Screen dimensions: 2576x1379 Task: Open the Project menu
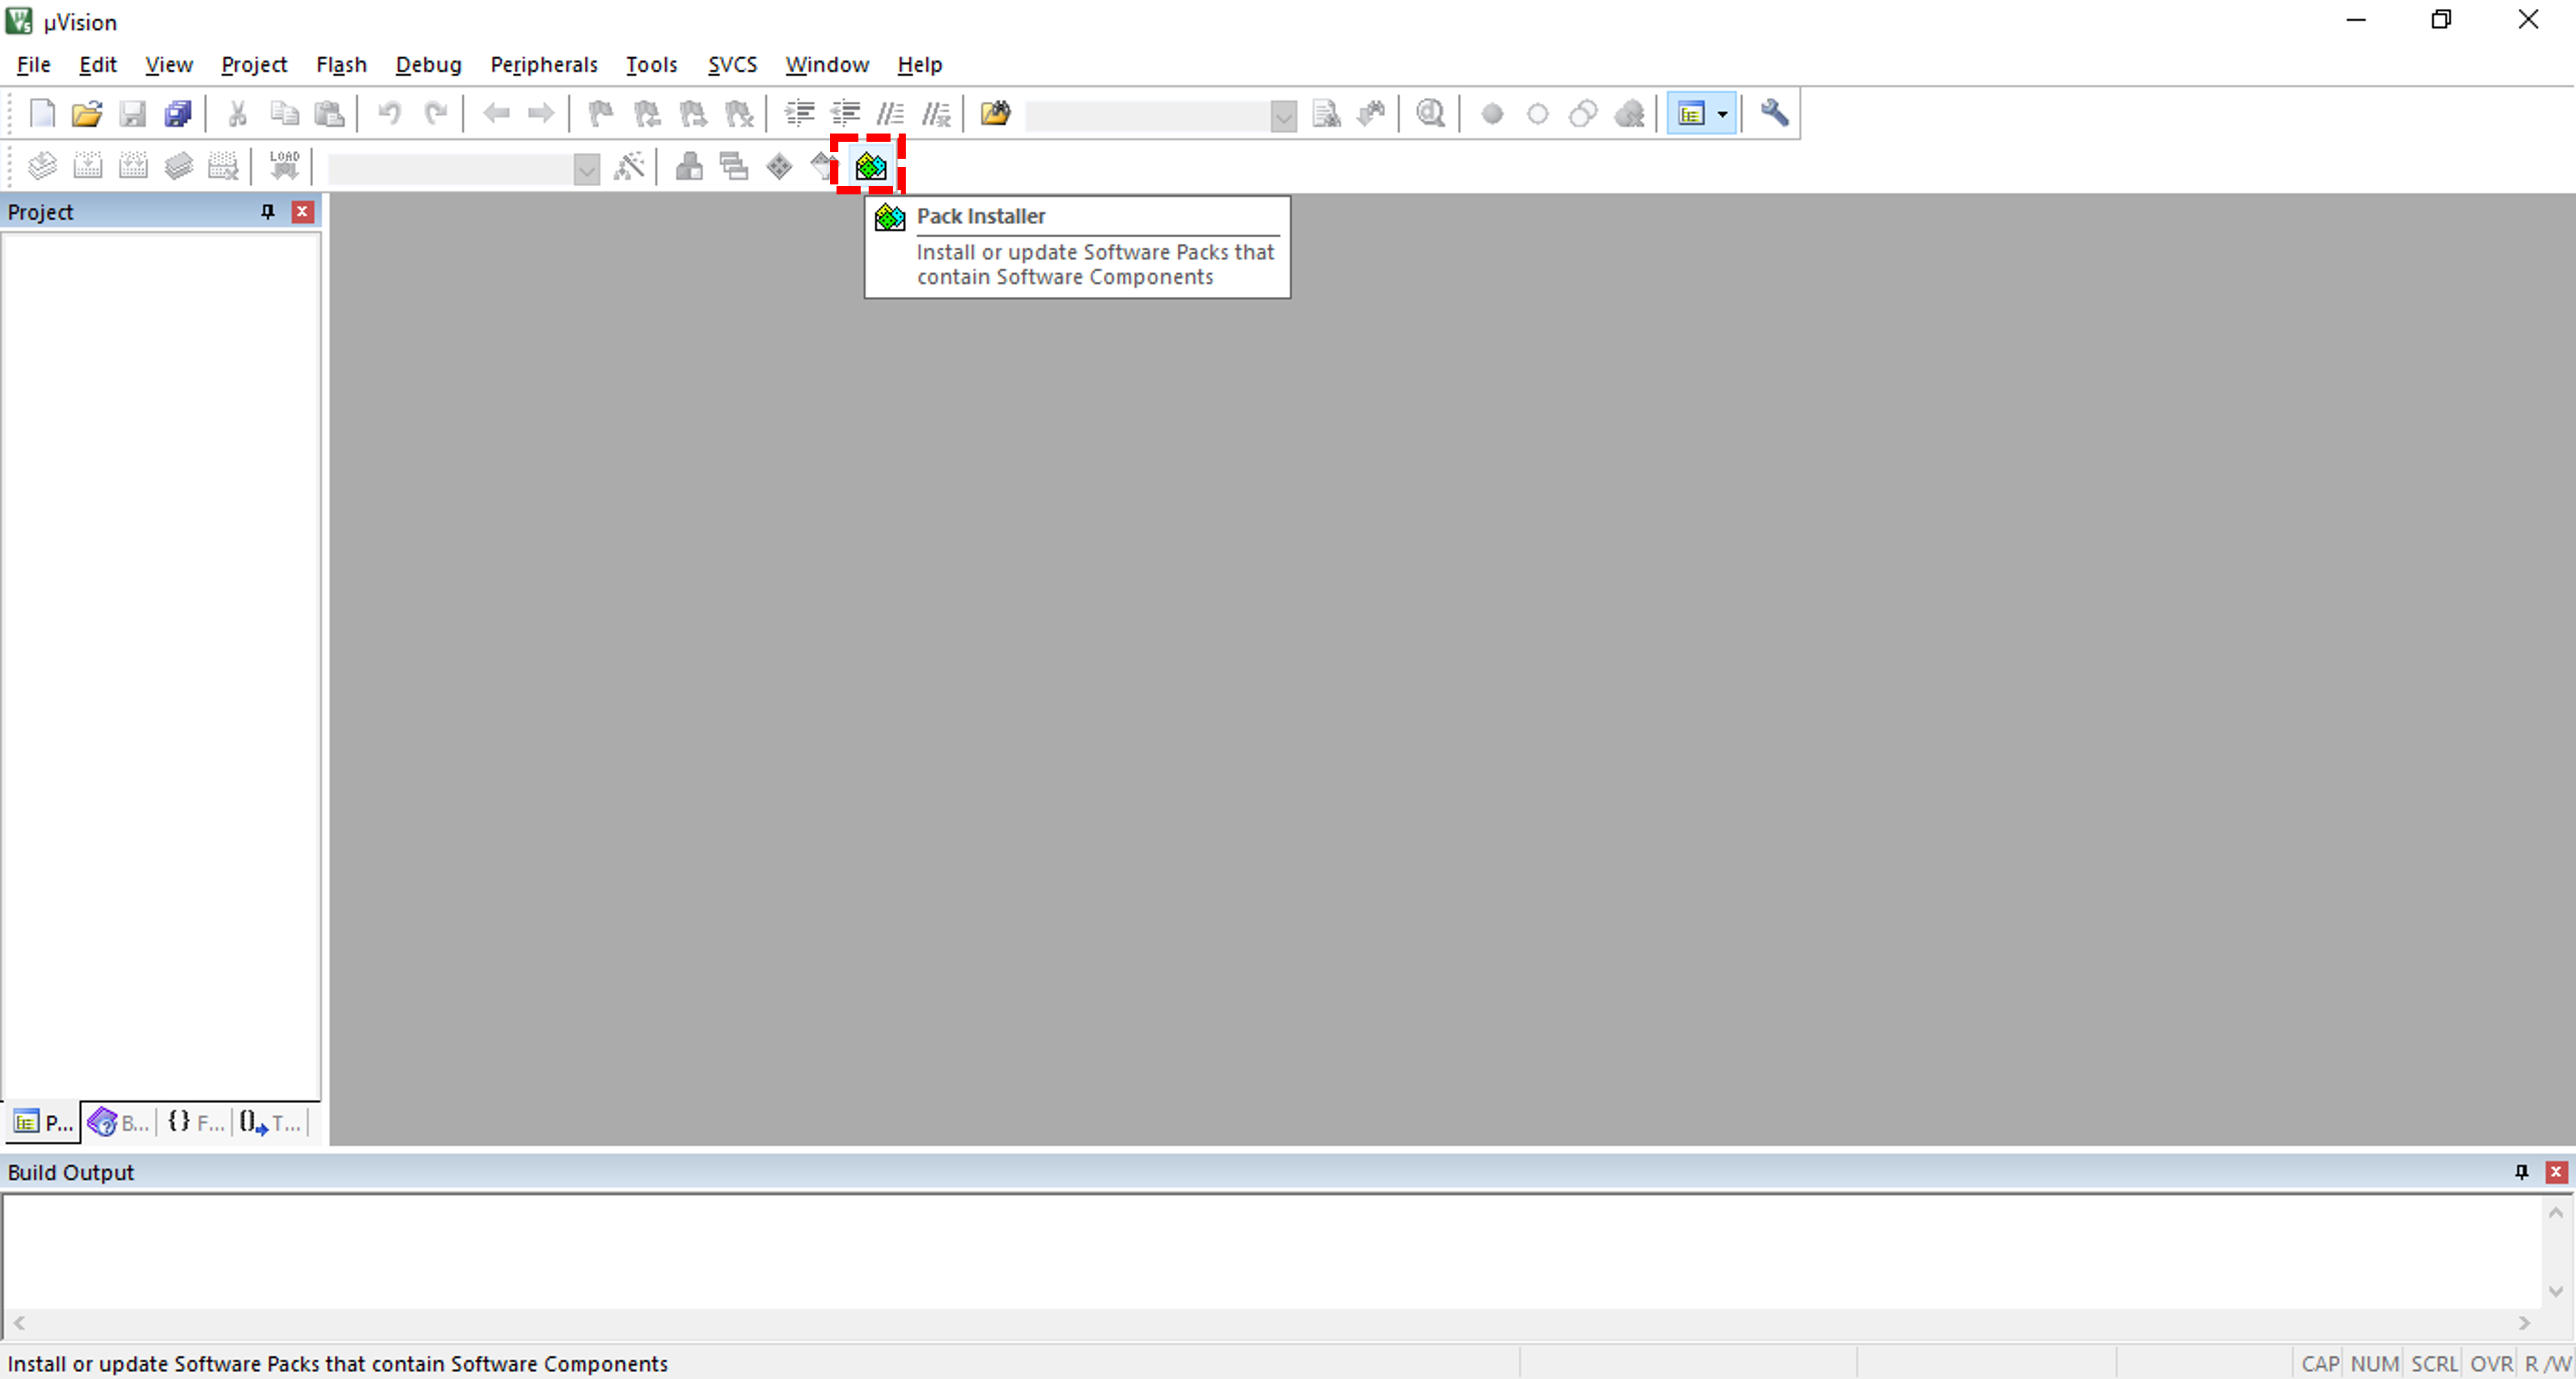254,65
